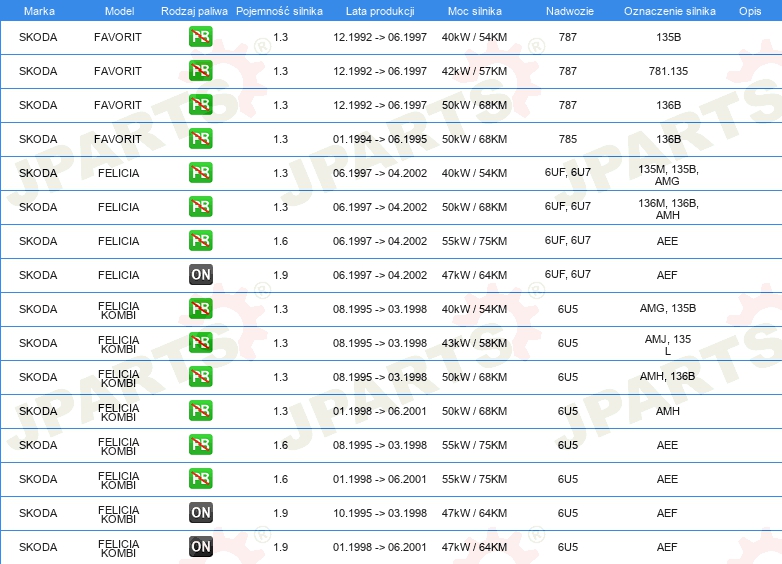Select the petrol icon in the FELICIA 6UF, 6U7 AEE row
The width and height of the screenshot is (782, 564).
coord(200,240)
